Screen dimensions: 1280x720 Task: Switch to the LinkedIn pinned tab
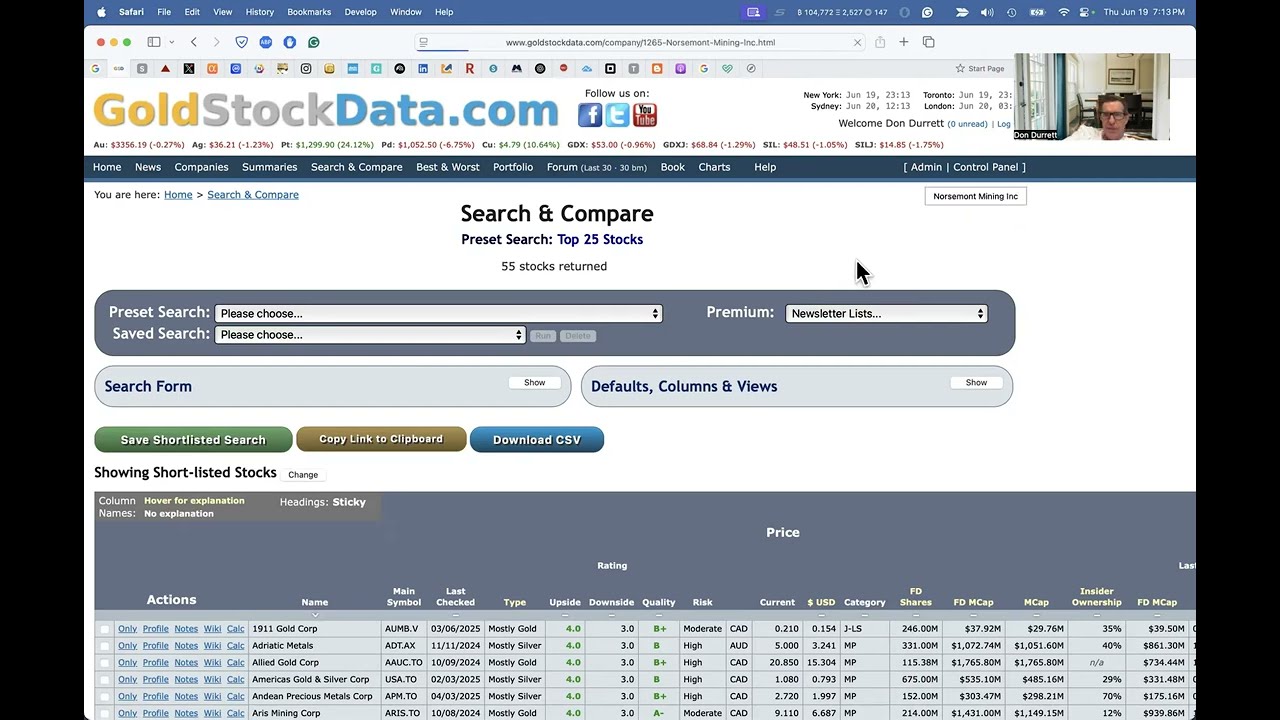point(423,69)
